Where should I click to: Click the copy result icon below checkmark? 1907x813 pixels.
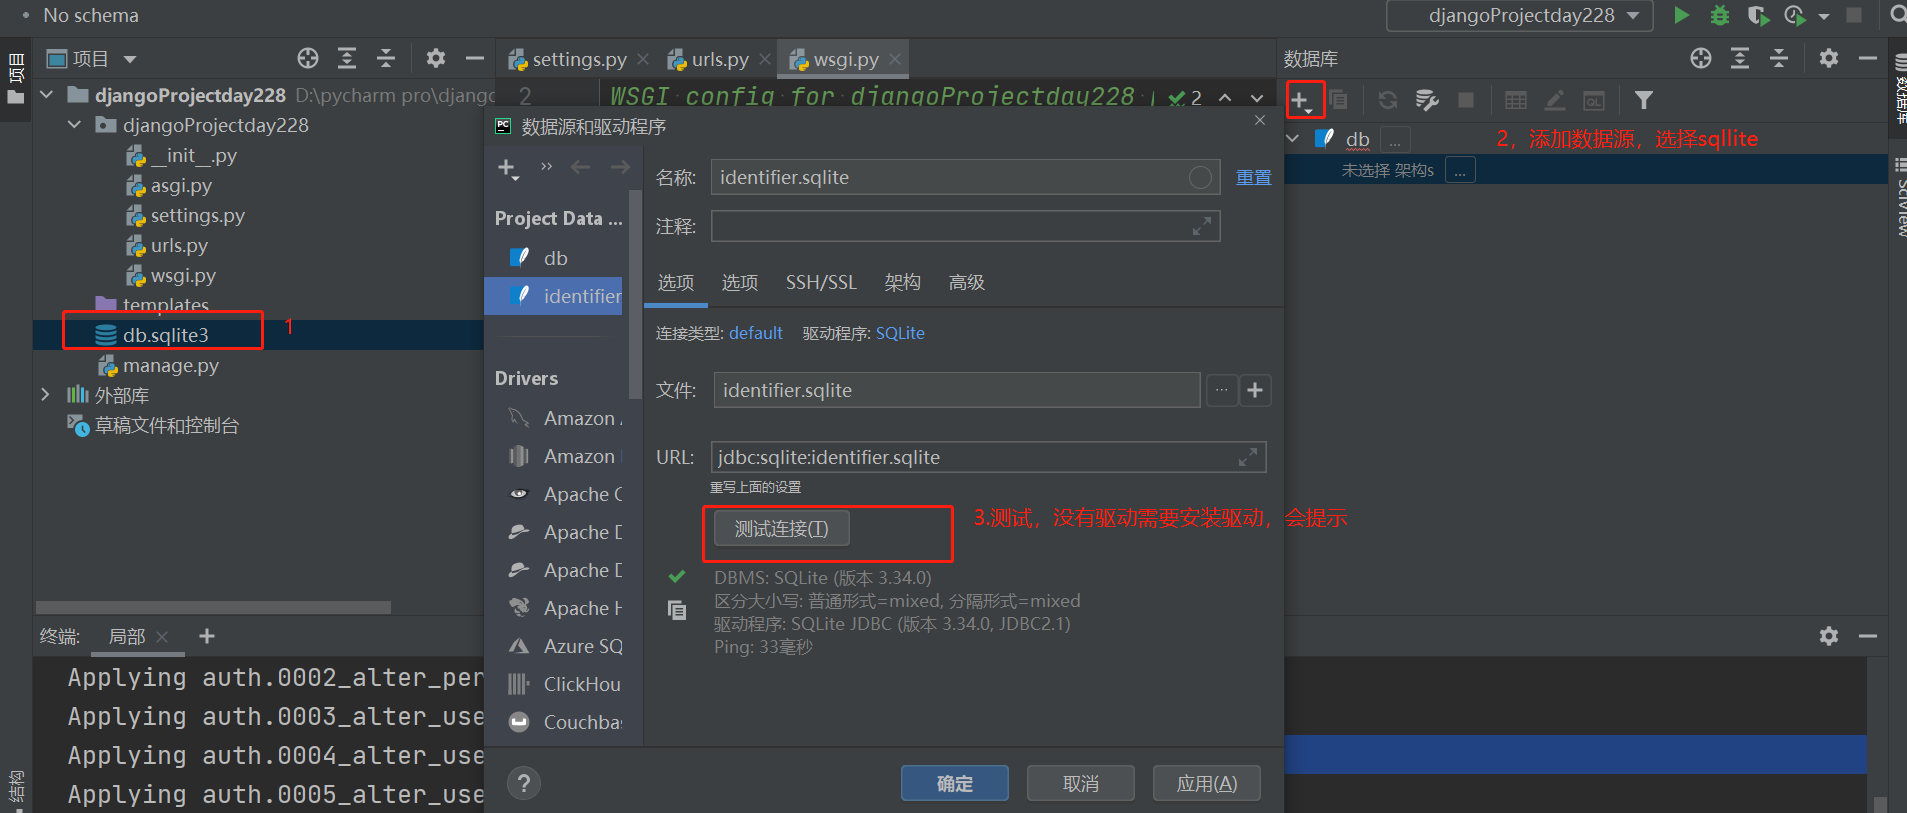pyautogui.click(x=677, y=610)
